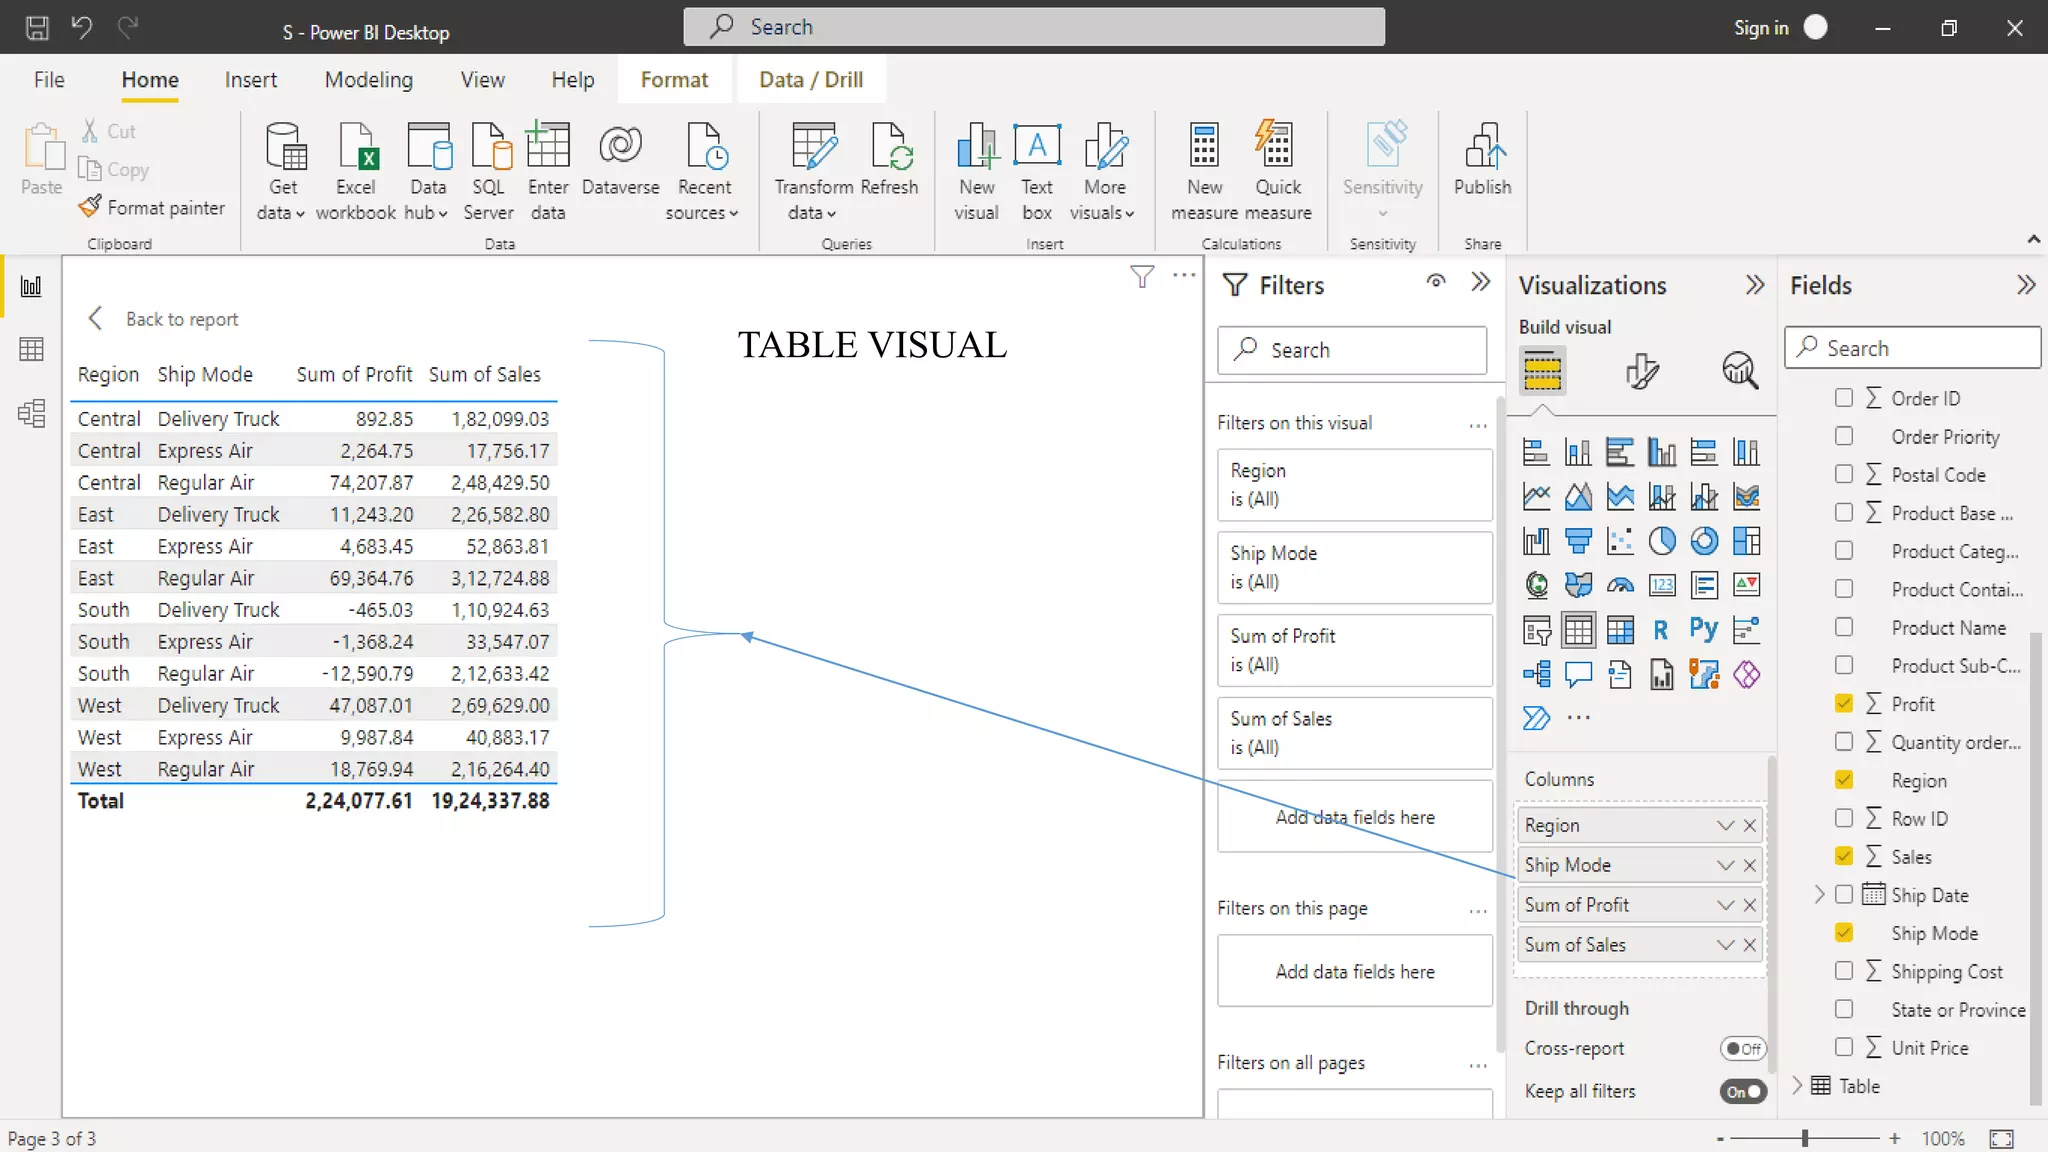Click the zoom in plus button
Viewport: 2048px width, 1152px height.
[1894, 1138]
